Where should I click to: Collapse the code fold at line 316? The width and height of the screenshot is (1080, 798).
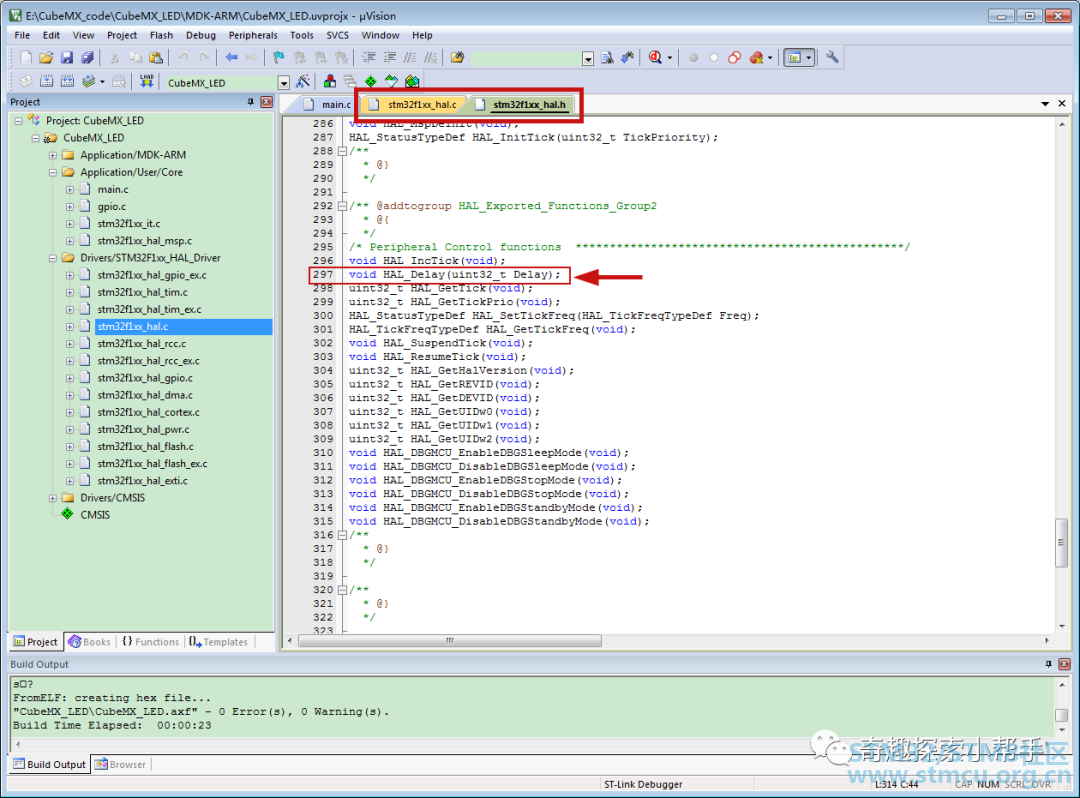coord(341,535)
